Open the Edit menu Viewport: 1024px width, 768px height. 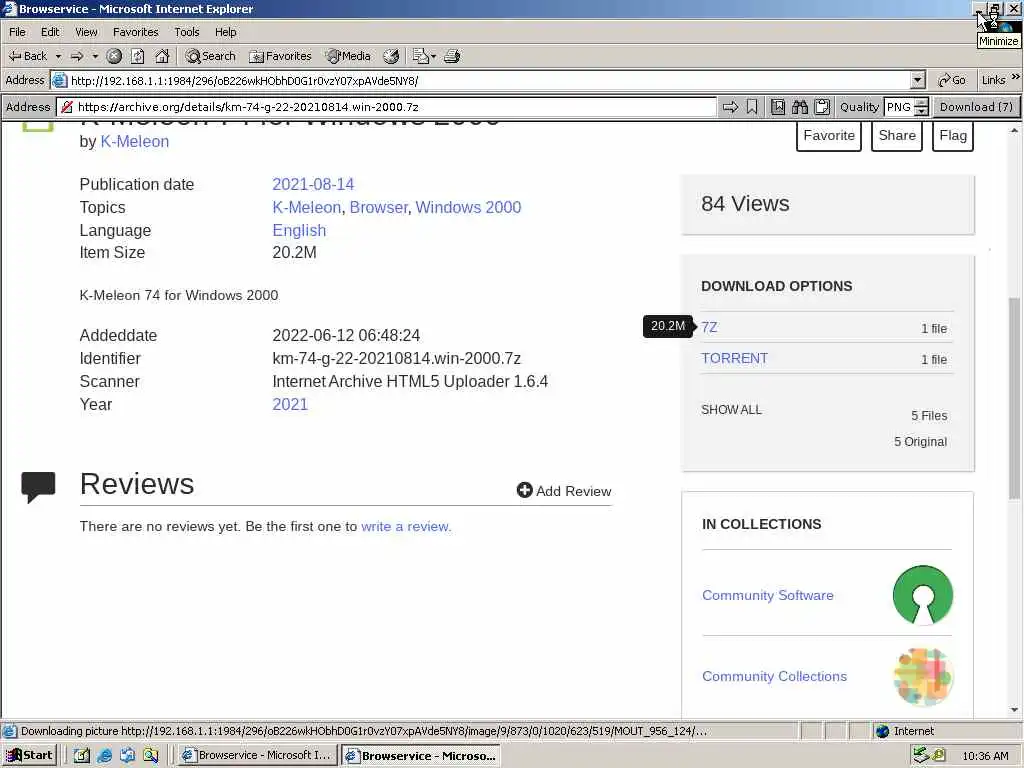[x=50, y=32]
